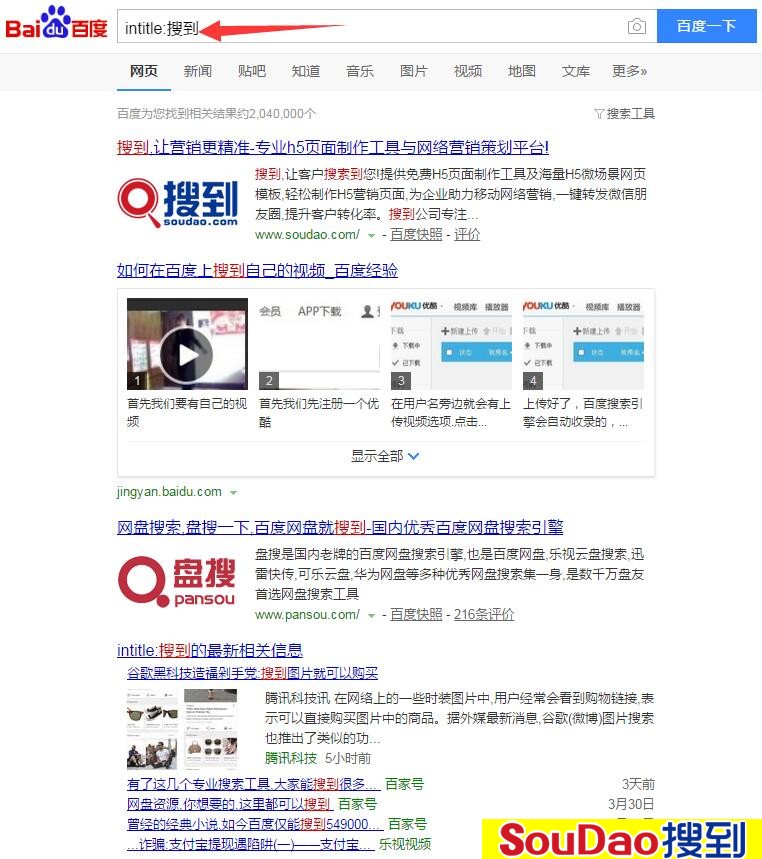762x859 pixels.
Task: Open 曾经的经典小说 news link
Action: (255, 824)
